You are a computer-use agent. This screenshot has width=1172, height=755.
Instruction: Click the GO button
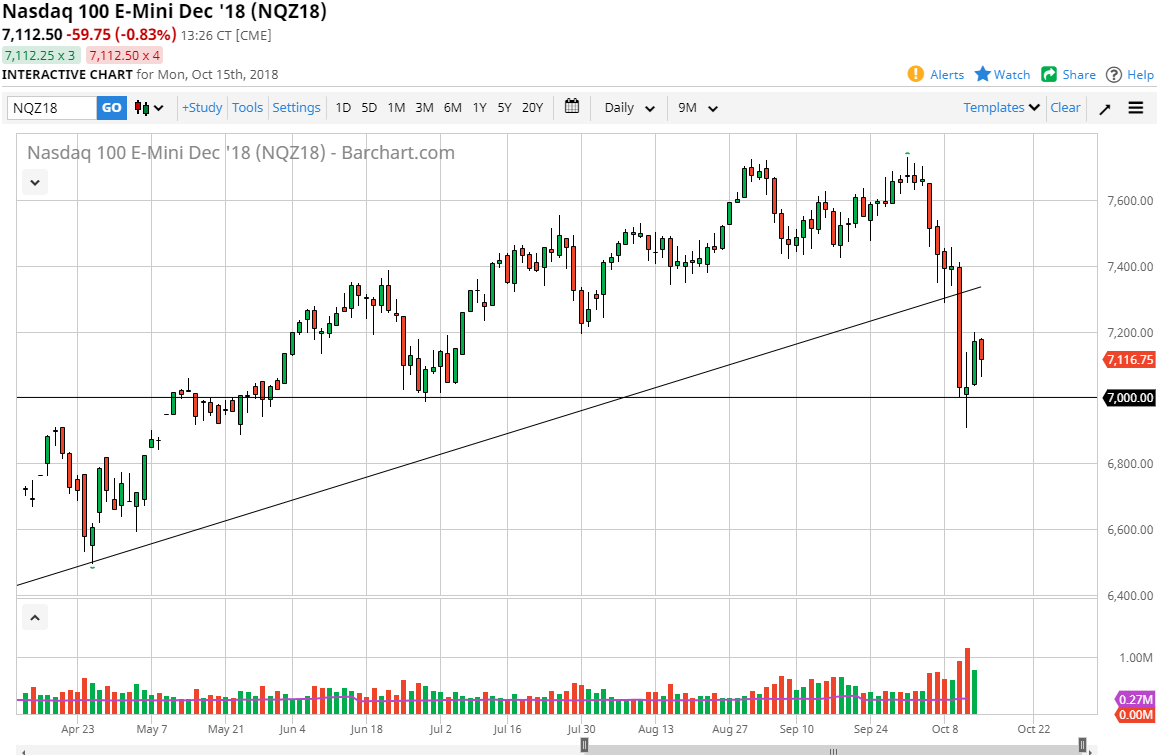point(111,107)
